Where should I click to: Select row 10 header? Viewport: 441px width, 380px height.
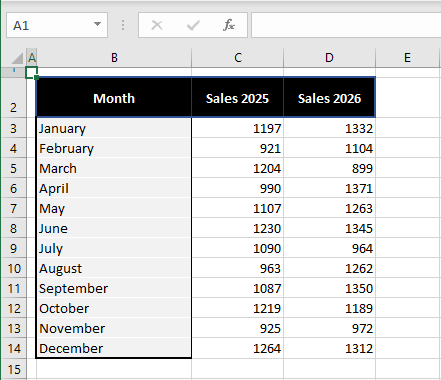[13, 268]
